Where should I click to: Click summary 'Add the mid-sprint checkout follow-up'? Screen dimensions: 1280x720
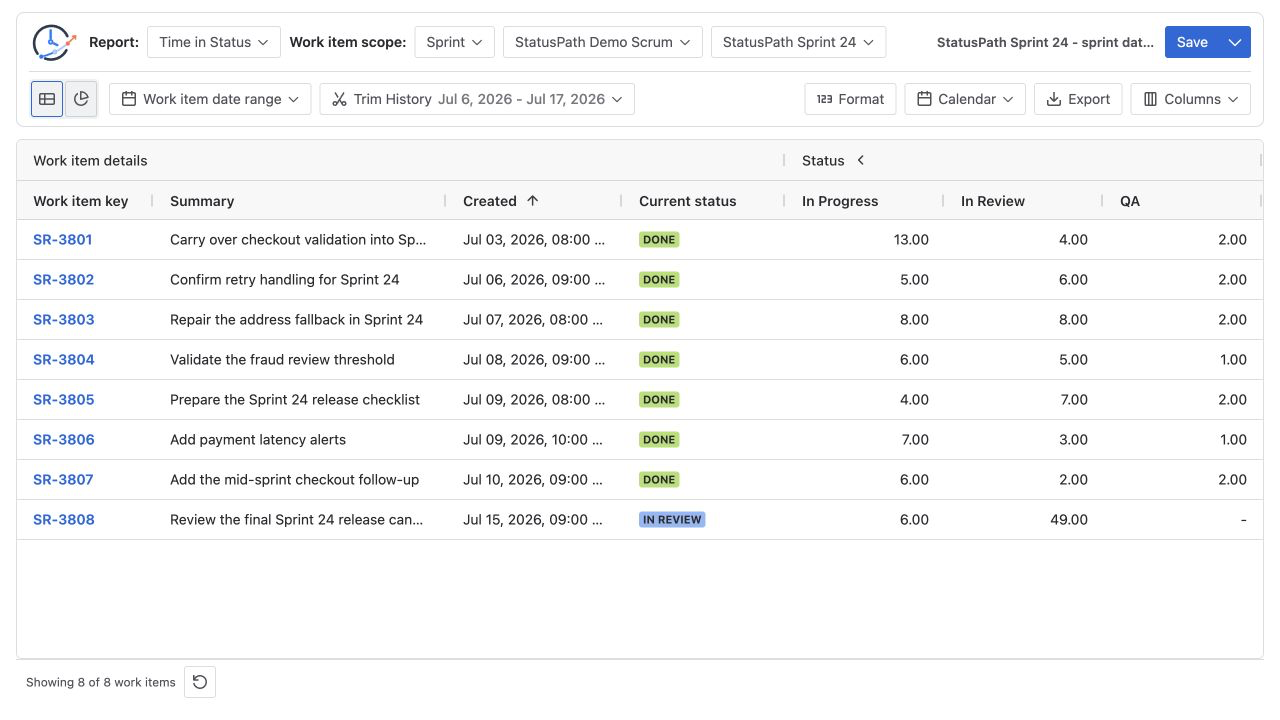[x=295, y=480]
